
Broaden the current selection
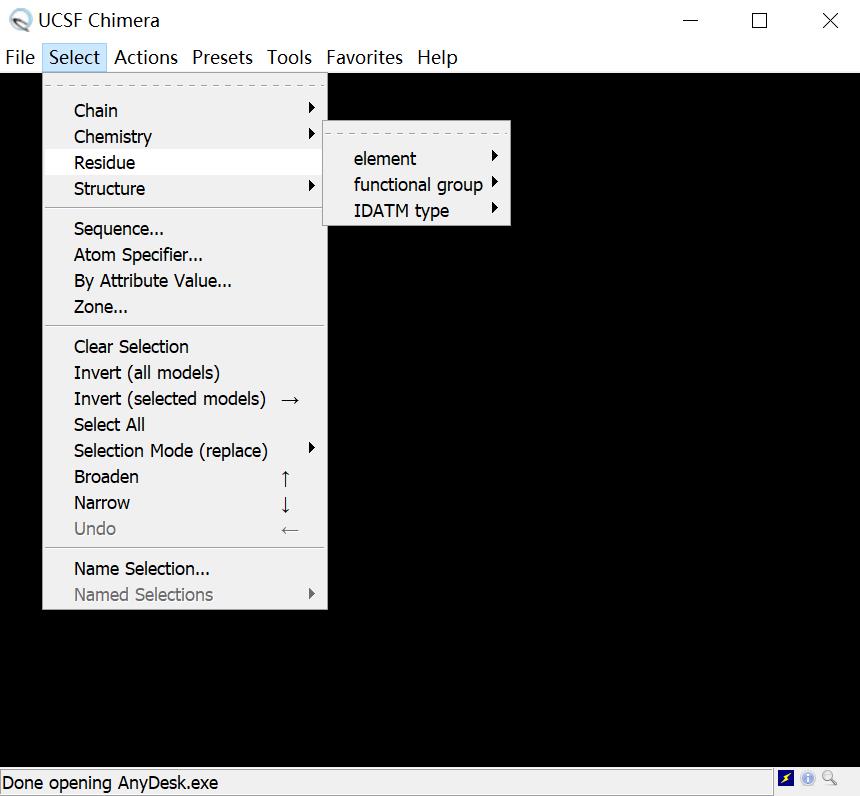click(185, 477)
